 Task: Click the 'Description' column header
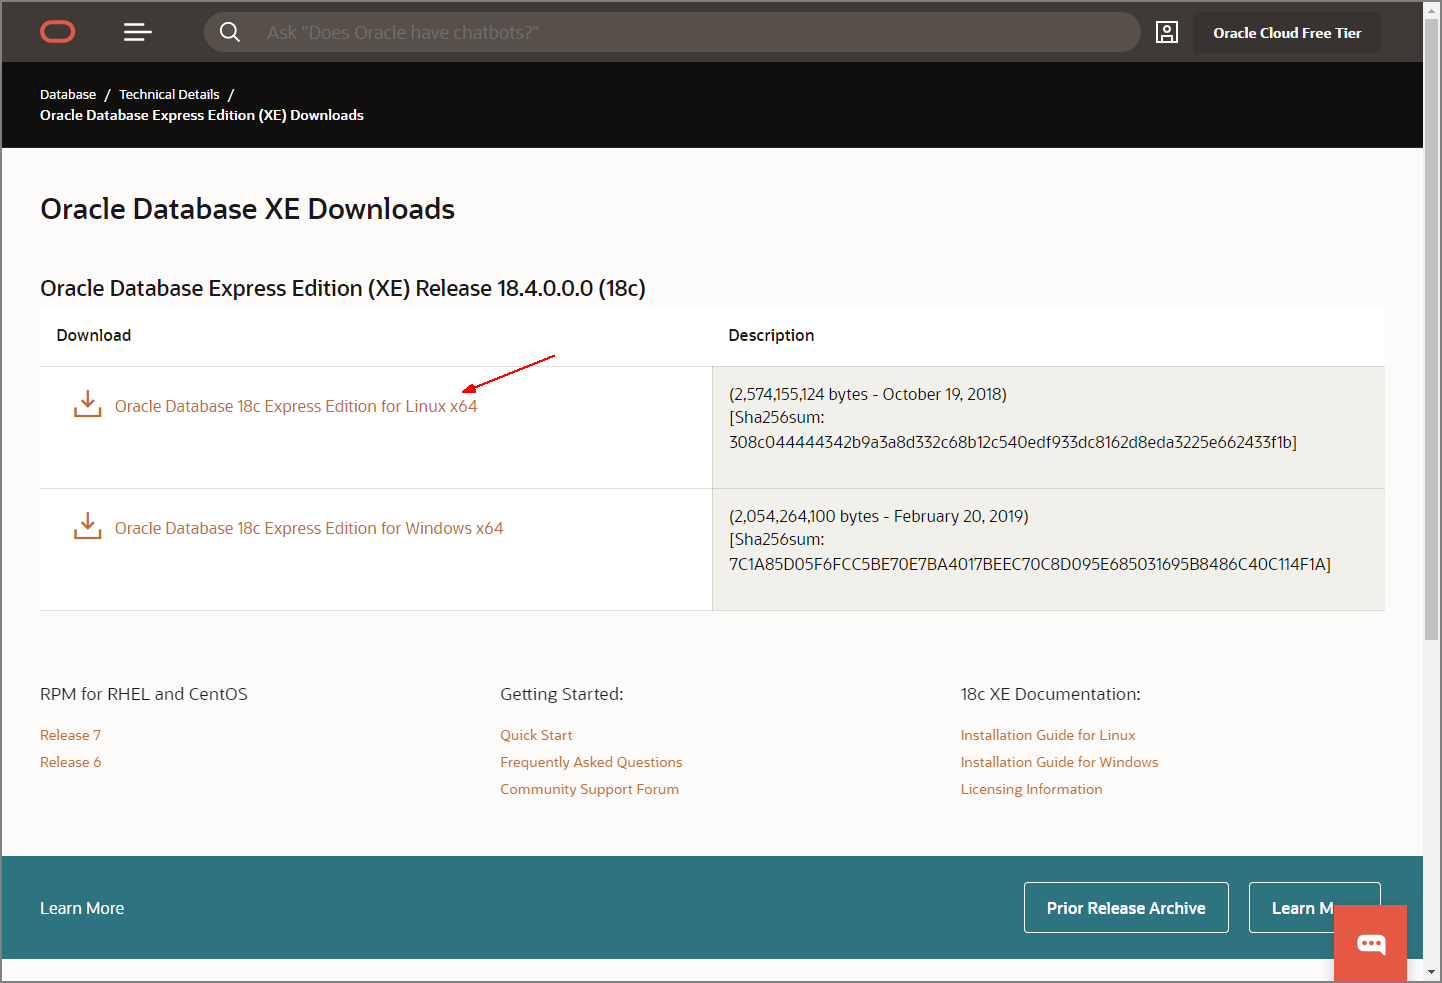click(x=771, y=335)
